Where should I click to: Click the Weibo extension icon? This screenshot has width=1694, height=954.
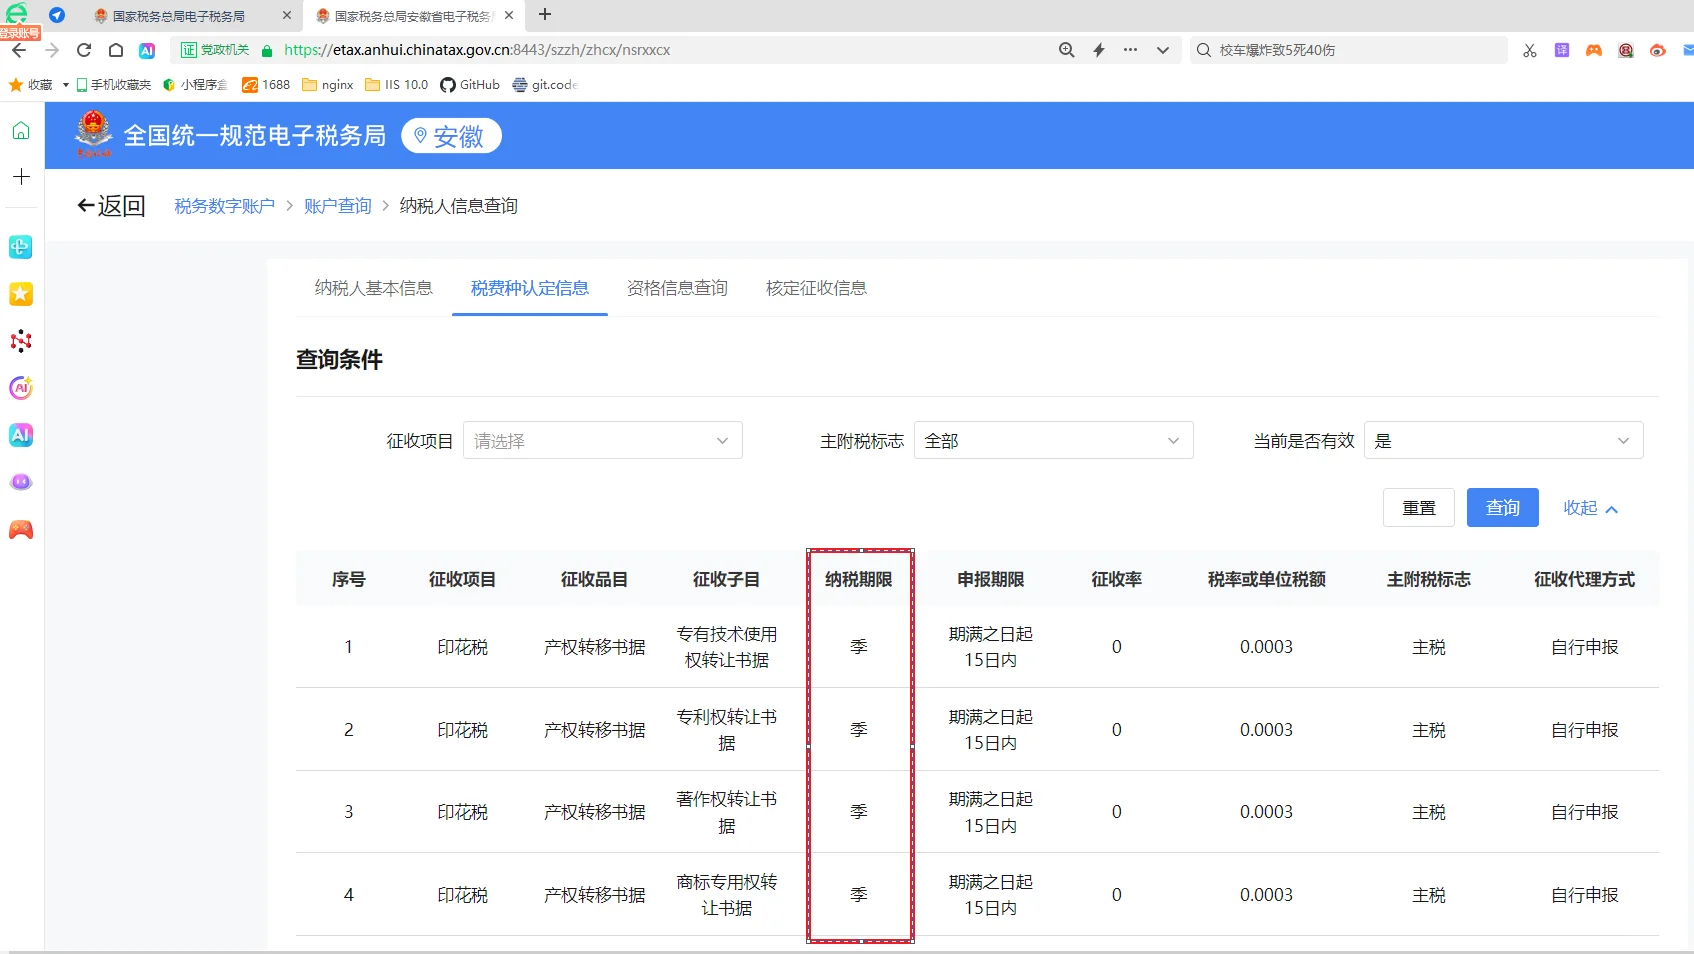coord(1658,50)
